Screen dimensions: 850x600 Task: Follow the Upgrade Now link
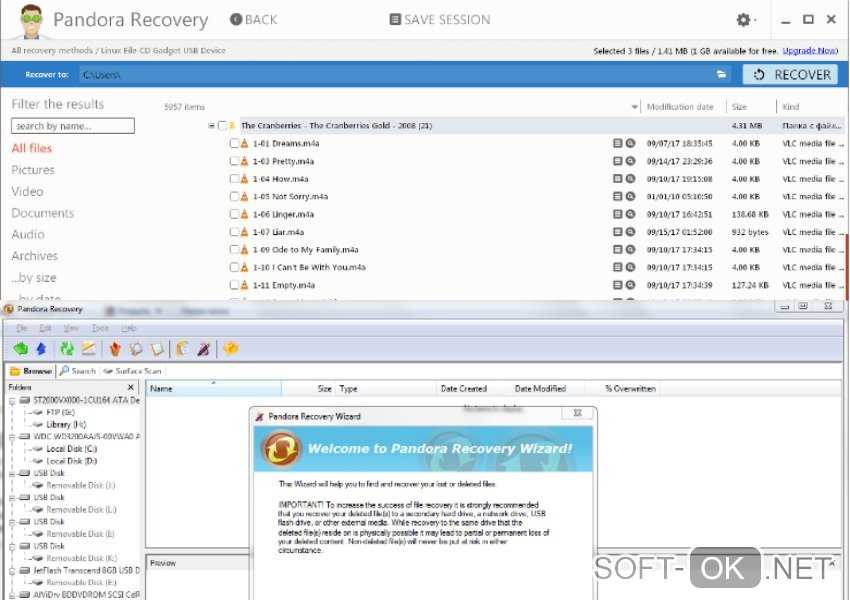(x=809, y=51)
